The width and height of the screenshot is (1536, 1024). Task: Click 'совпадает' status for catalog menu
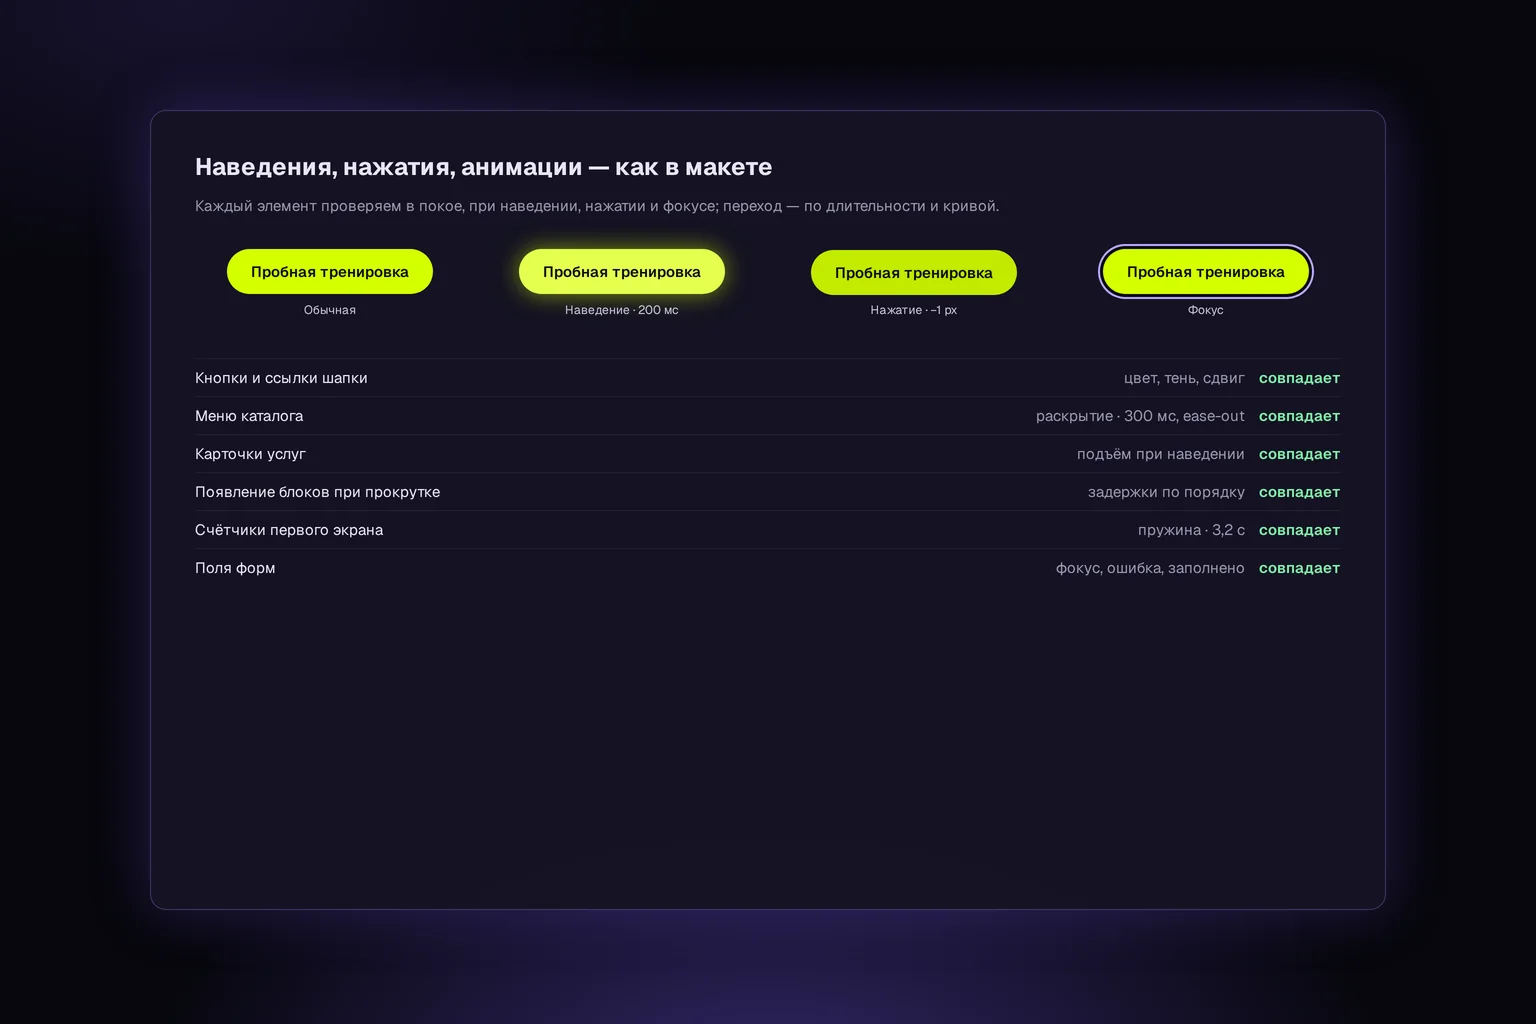(1299, 416)
